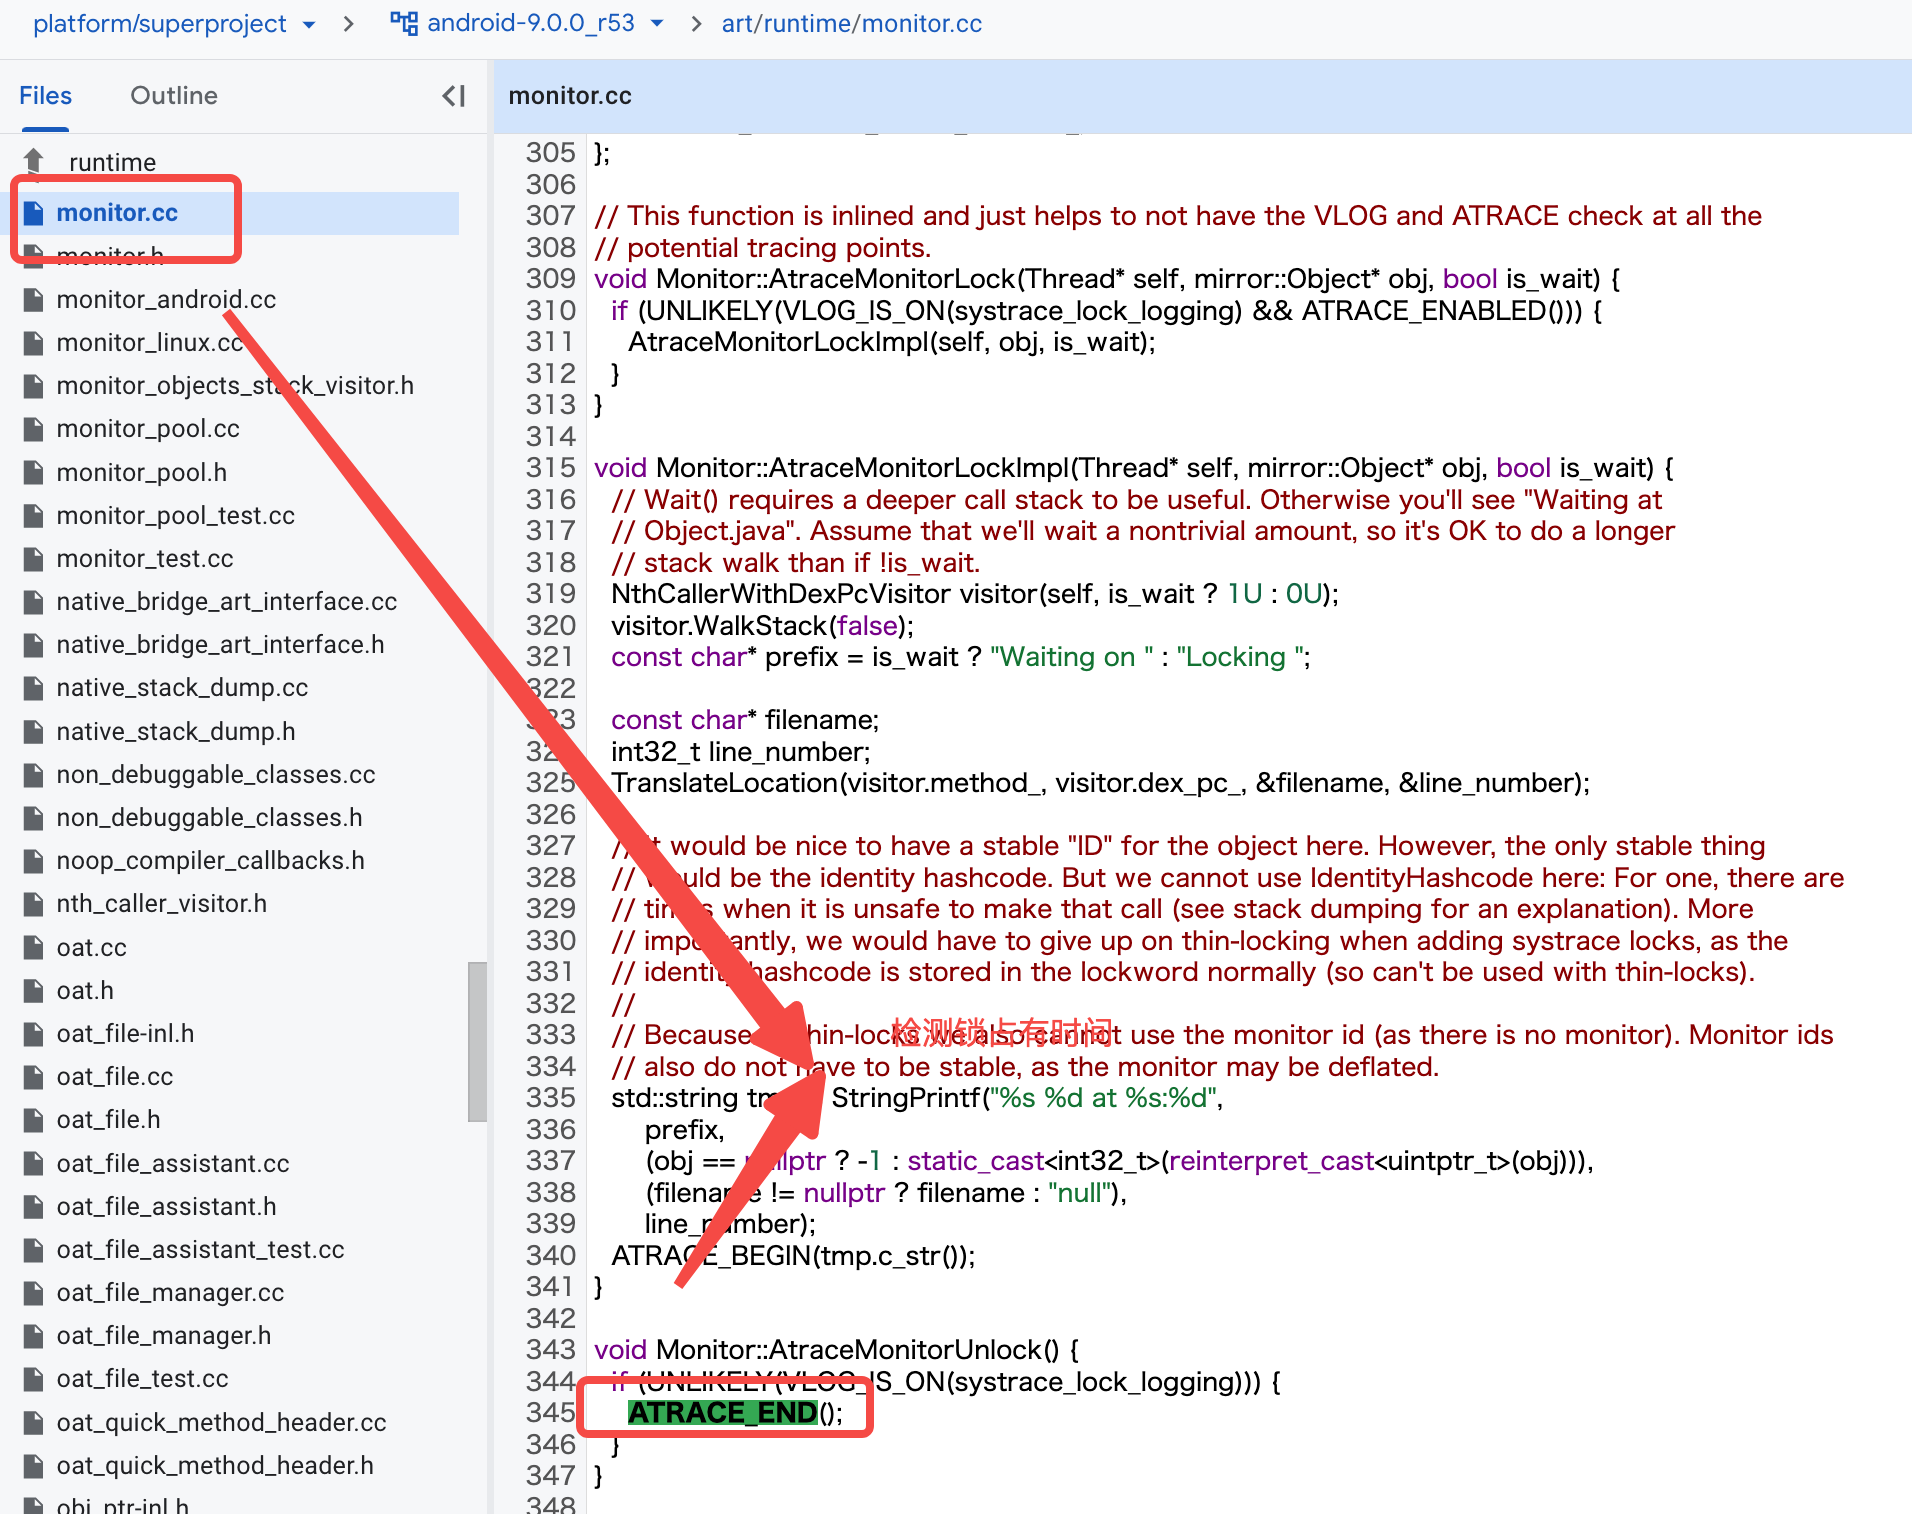
Task: Open oat_file.cc file
Action: tap(115, 1076)
